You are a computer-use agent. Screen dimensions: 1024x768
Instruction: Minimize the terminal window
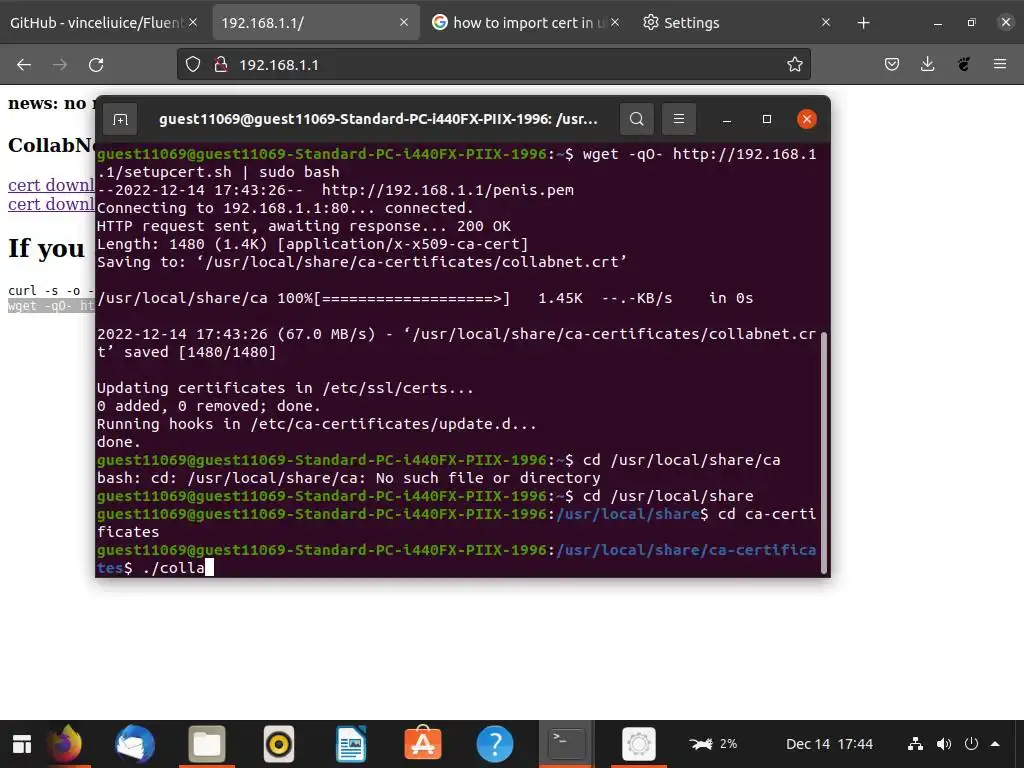[726, 120]
